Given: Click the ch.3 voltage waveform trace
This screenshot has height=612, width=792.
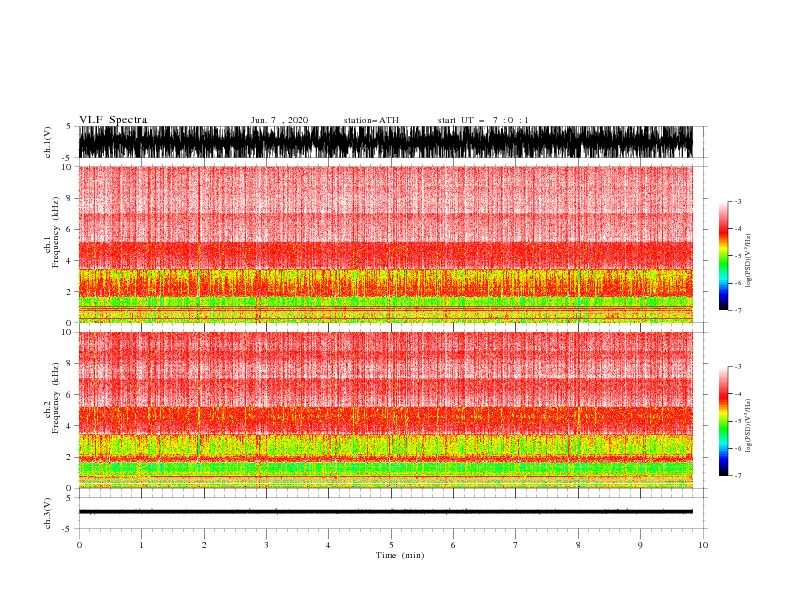Looking at the screenshot, I should click(x=385, y=512).
